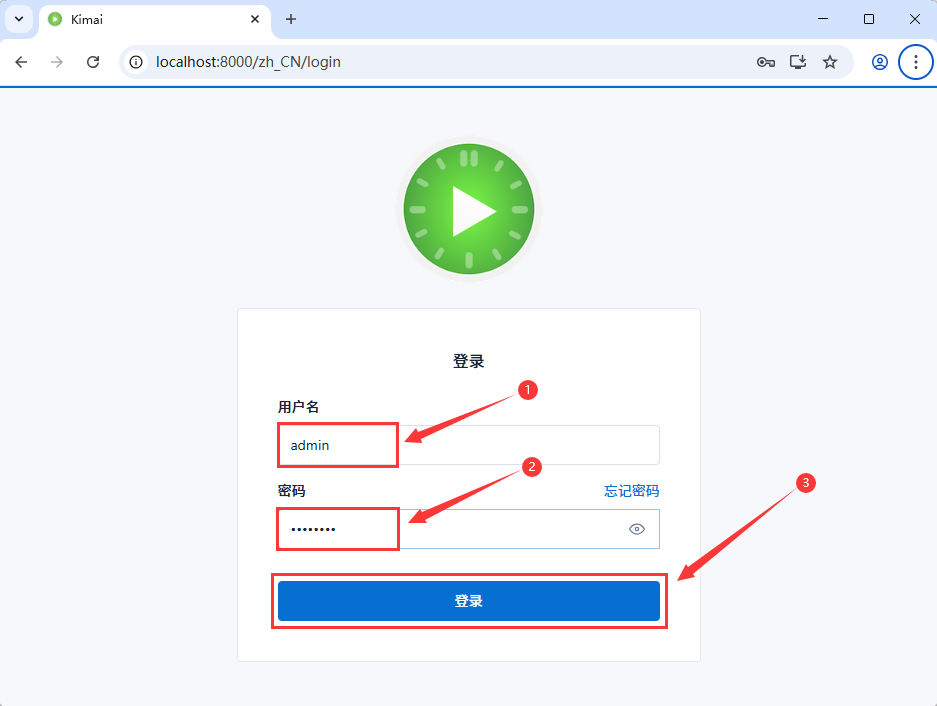Open the tab search dropdown arrow
Screen dimensions: 937x706
(x=19, y=19)
